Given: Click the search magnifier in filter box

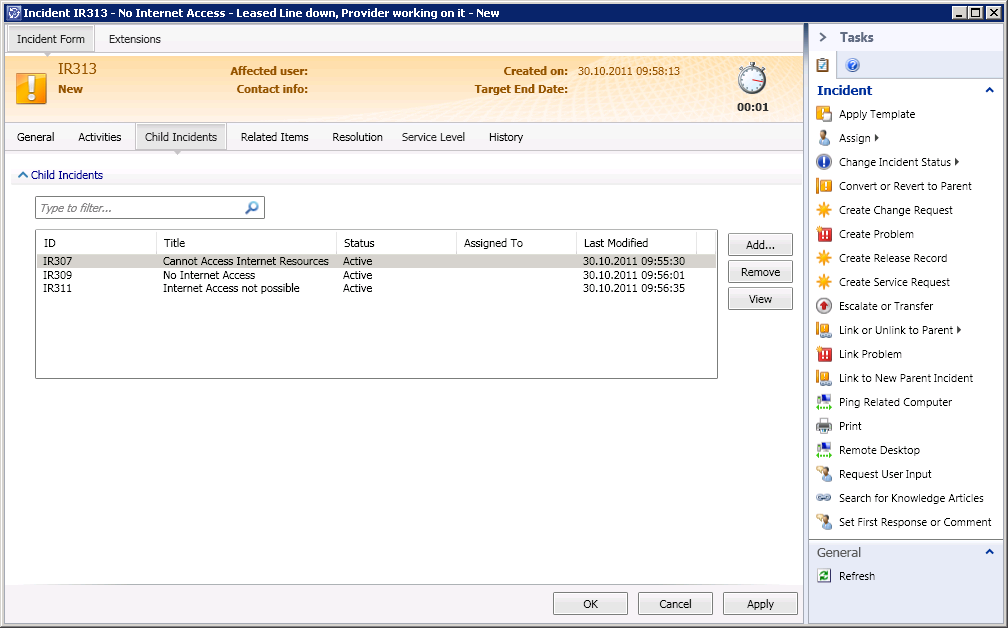Looking at the screenshot, I should [252, 208].
